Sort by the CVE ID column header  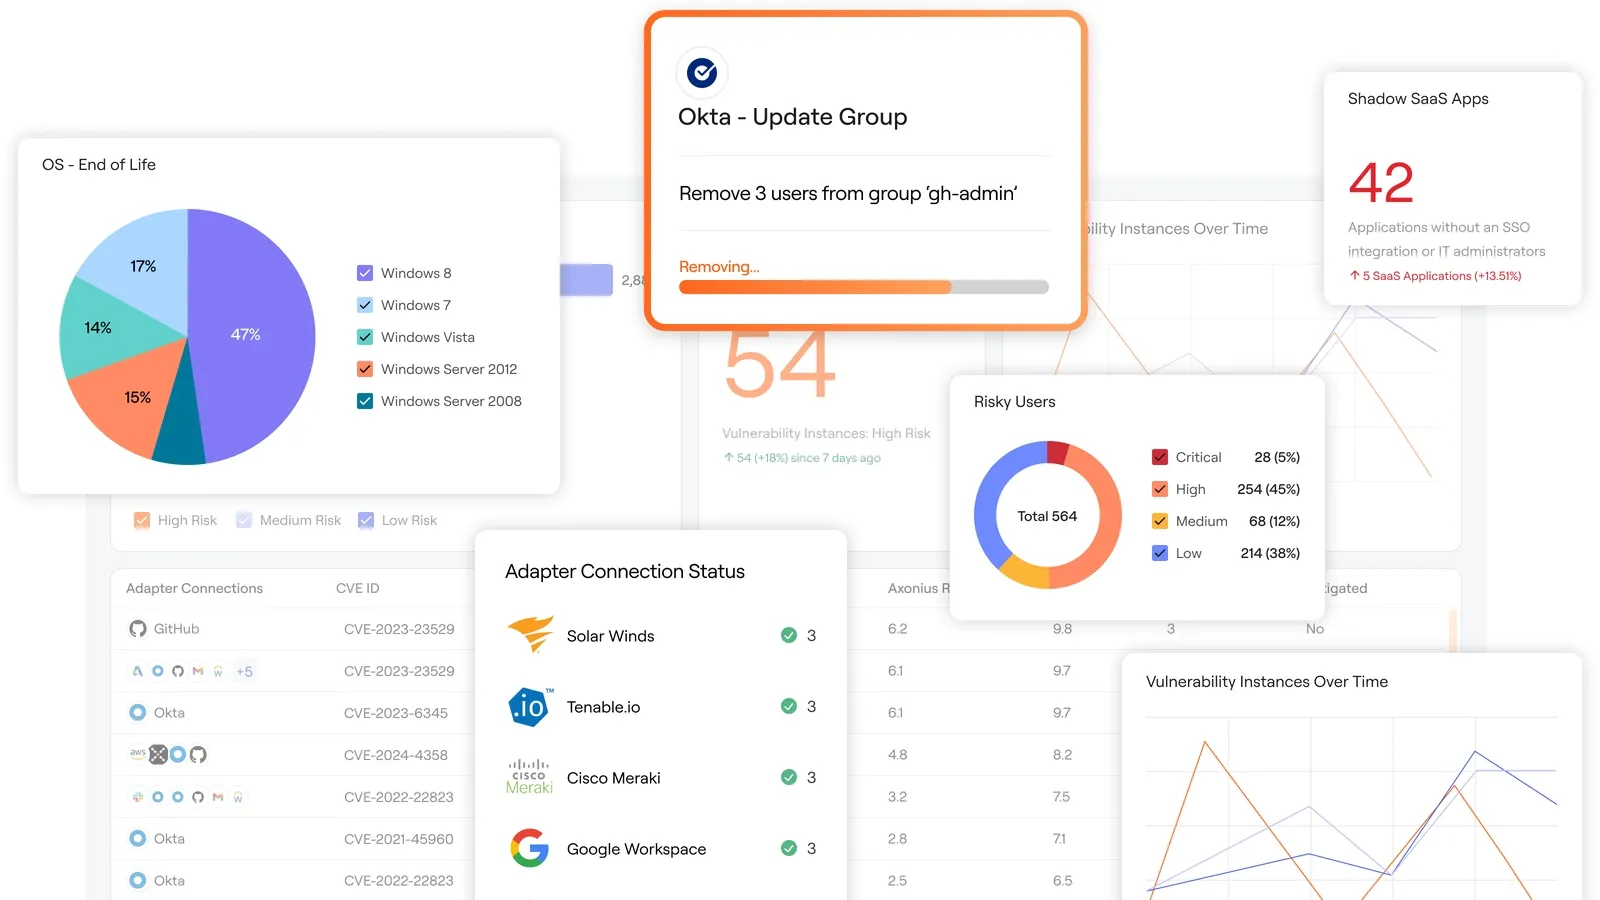pos(358,588)
